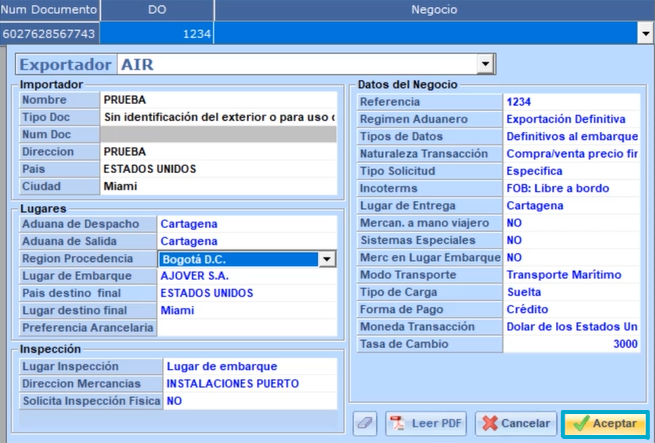
Task: Click the Tasa de Cambio value field
Action: pos(571,344)
